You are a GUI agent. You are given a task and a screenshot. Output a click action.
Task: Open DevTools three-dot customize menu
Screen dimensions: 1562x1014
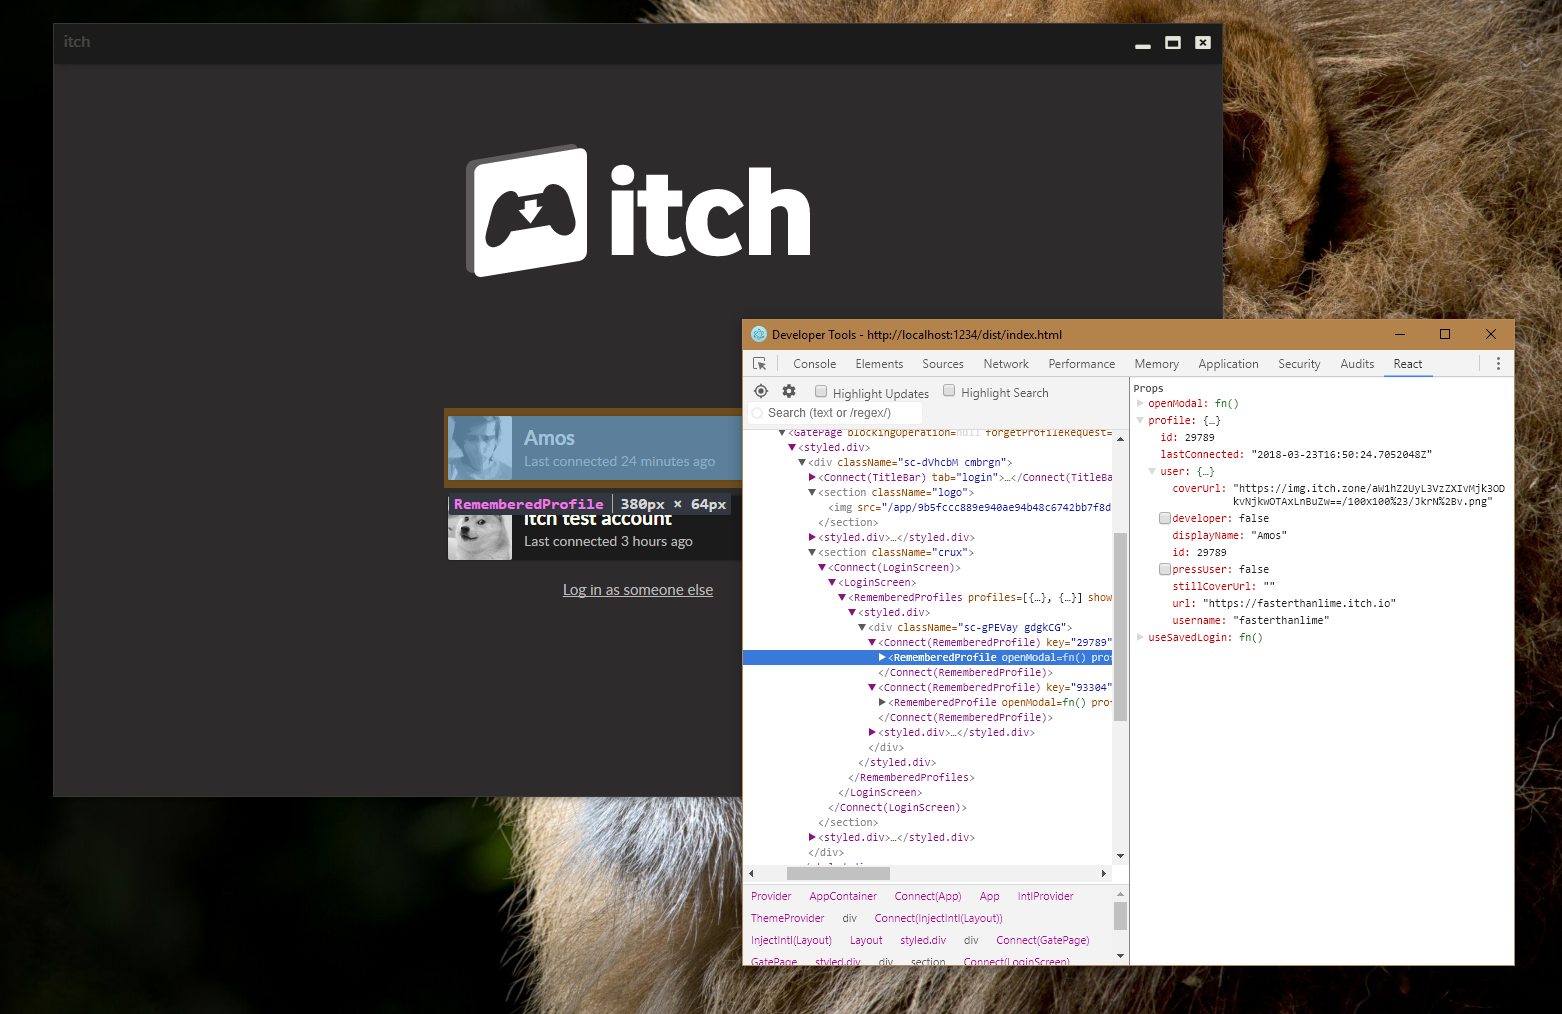[x=1498, y=364]
